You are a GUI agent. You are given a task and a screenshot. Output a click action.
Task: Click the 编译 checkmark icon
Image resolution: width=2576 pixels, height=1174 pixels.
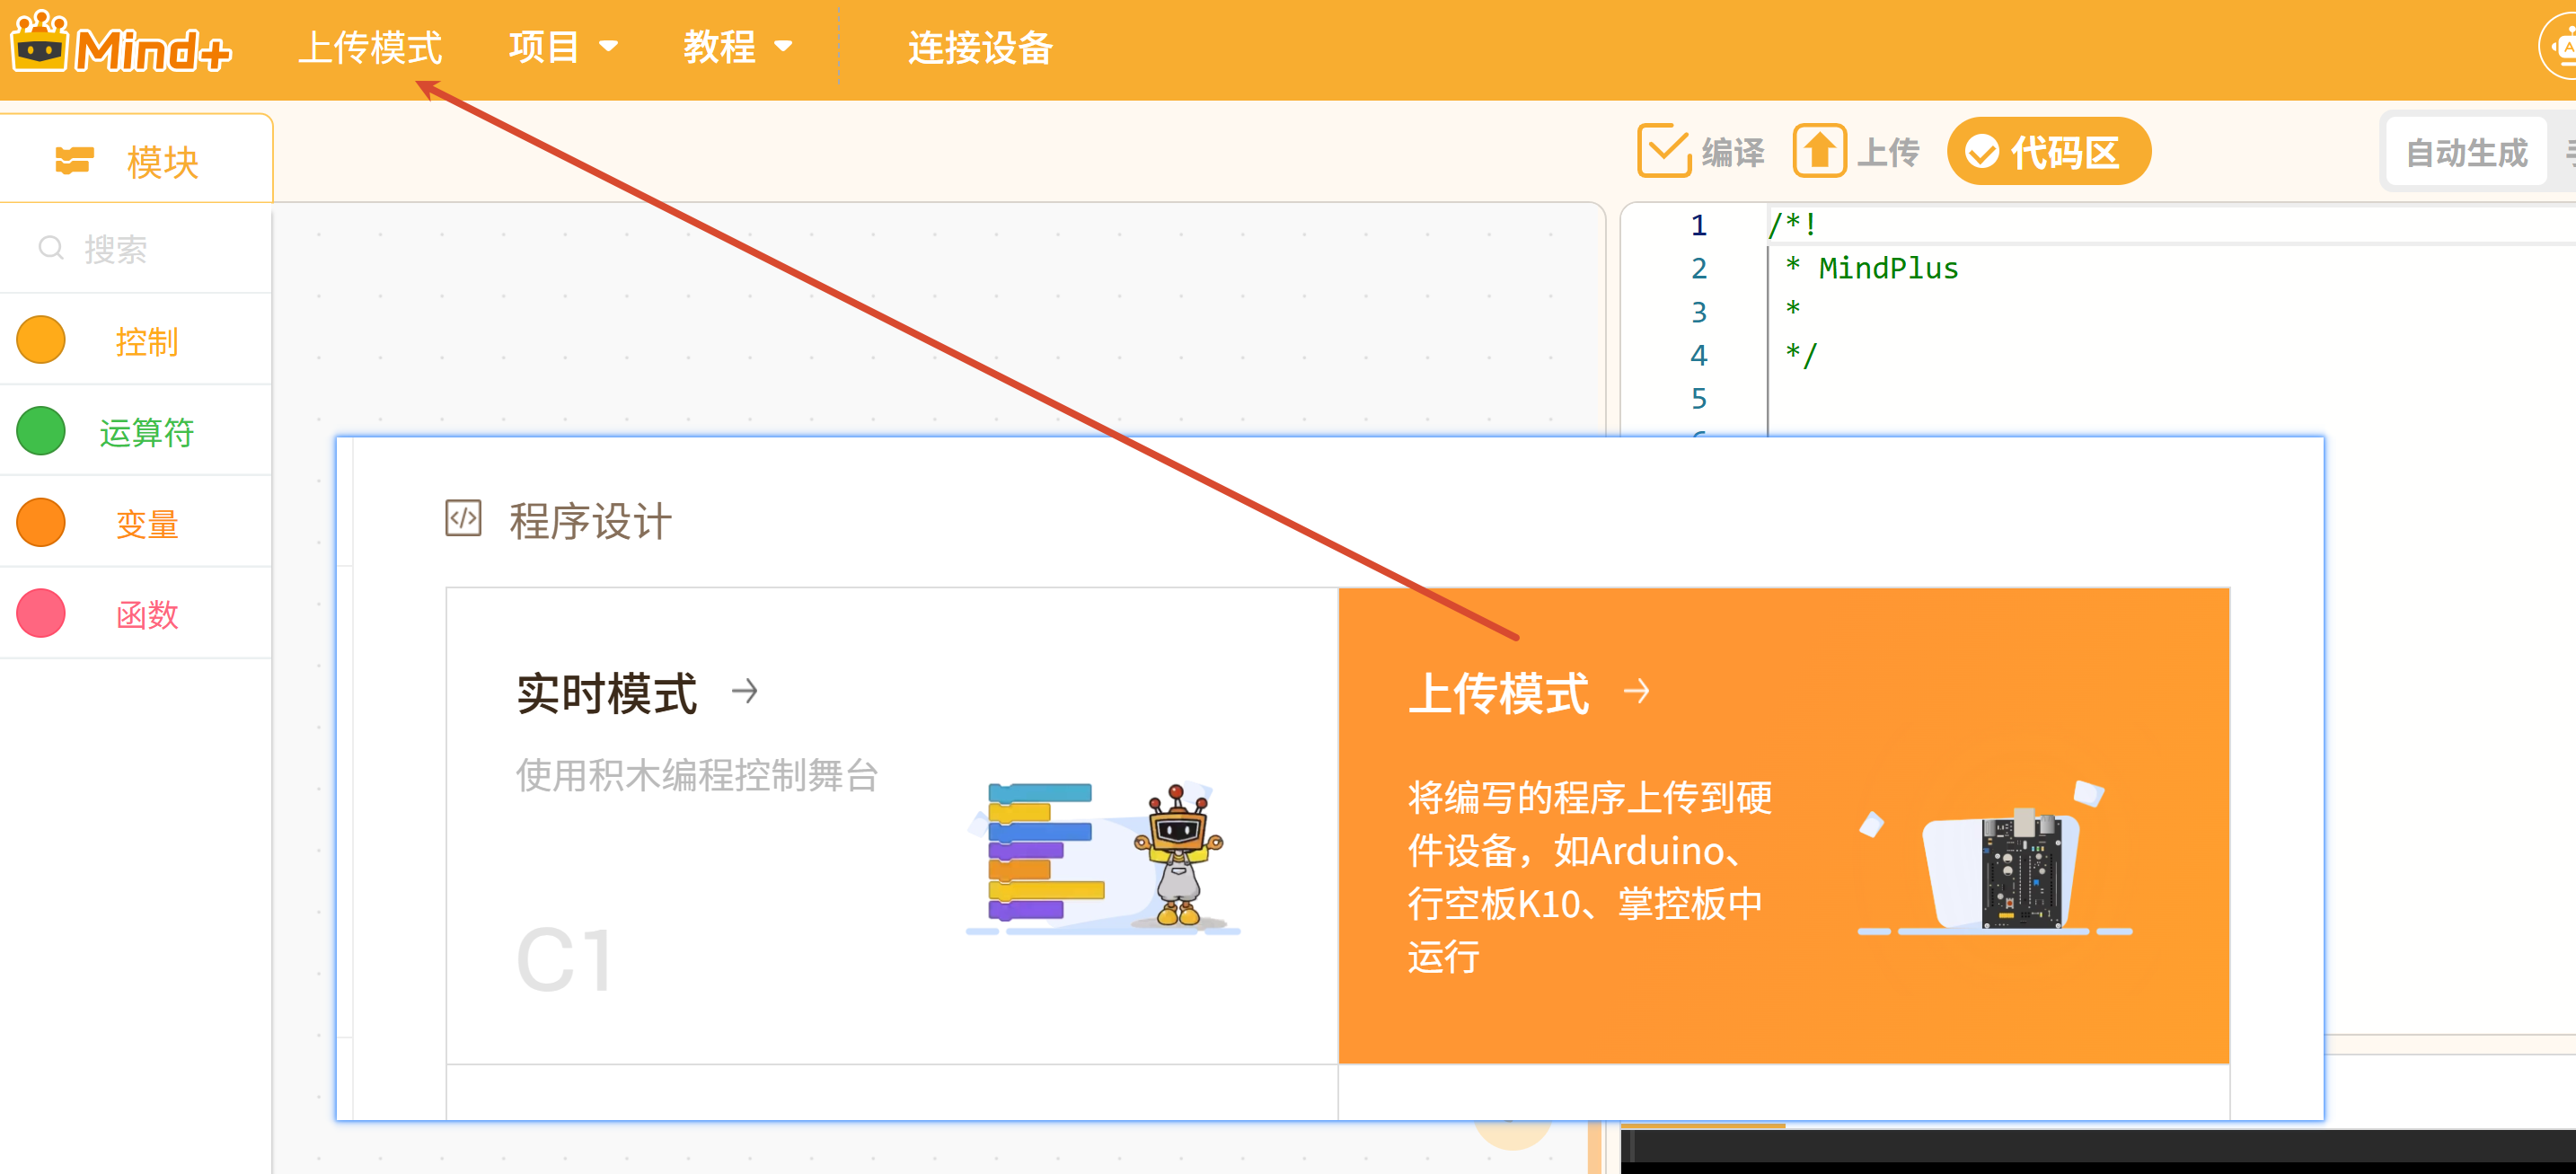point(1664,151)
